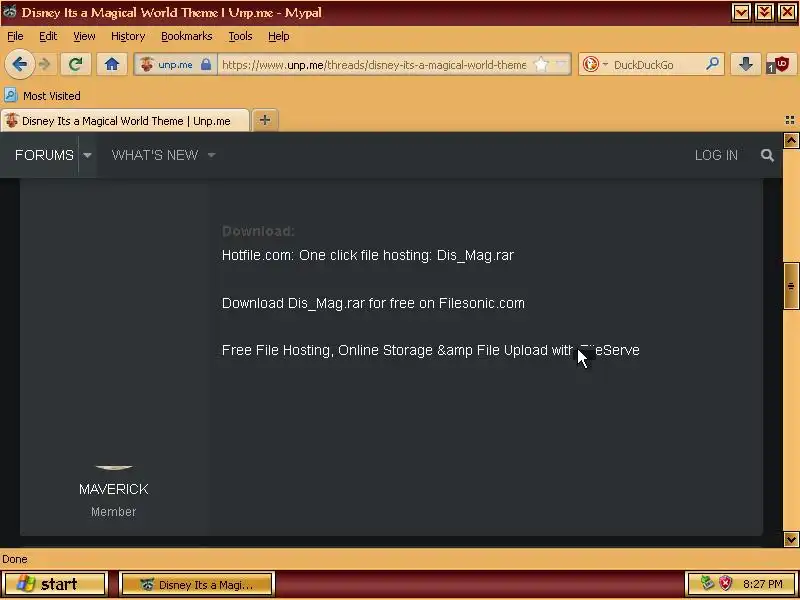Image resolution: width=800 pixels, height=600 pixels.
Task: Open the Home page icon
Action: 112,64
